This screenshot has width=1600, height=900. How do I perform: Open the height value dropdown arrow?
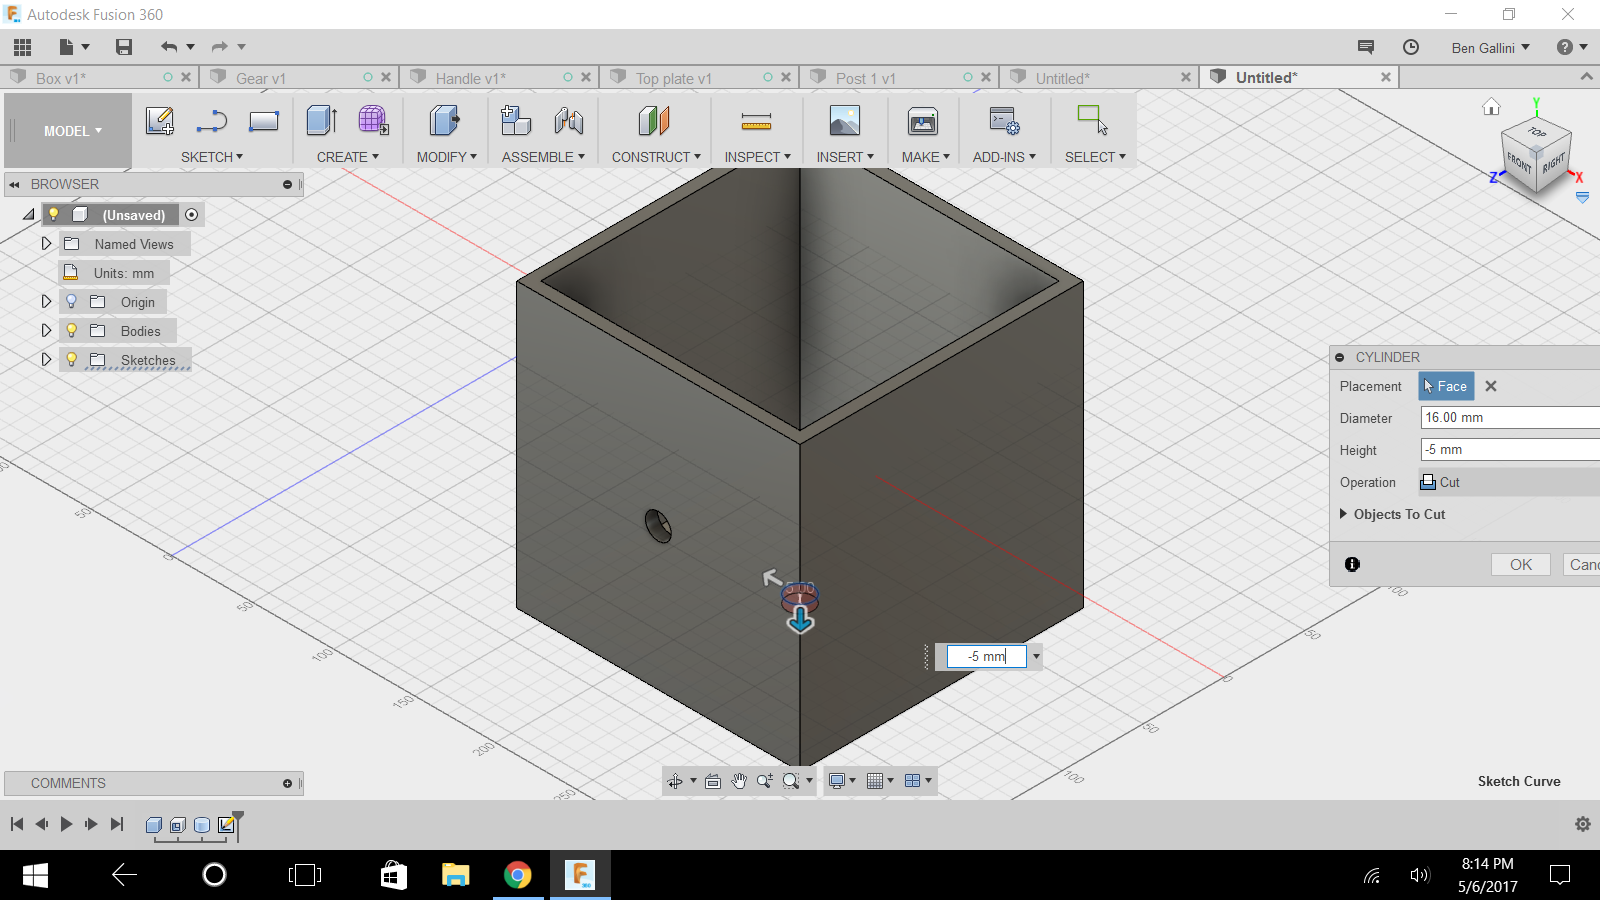pyautogui.click(x=1036, y=657)
